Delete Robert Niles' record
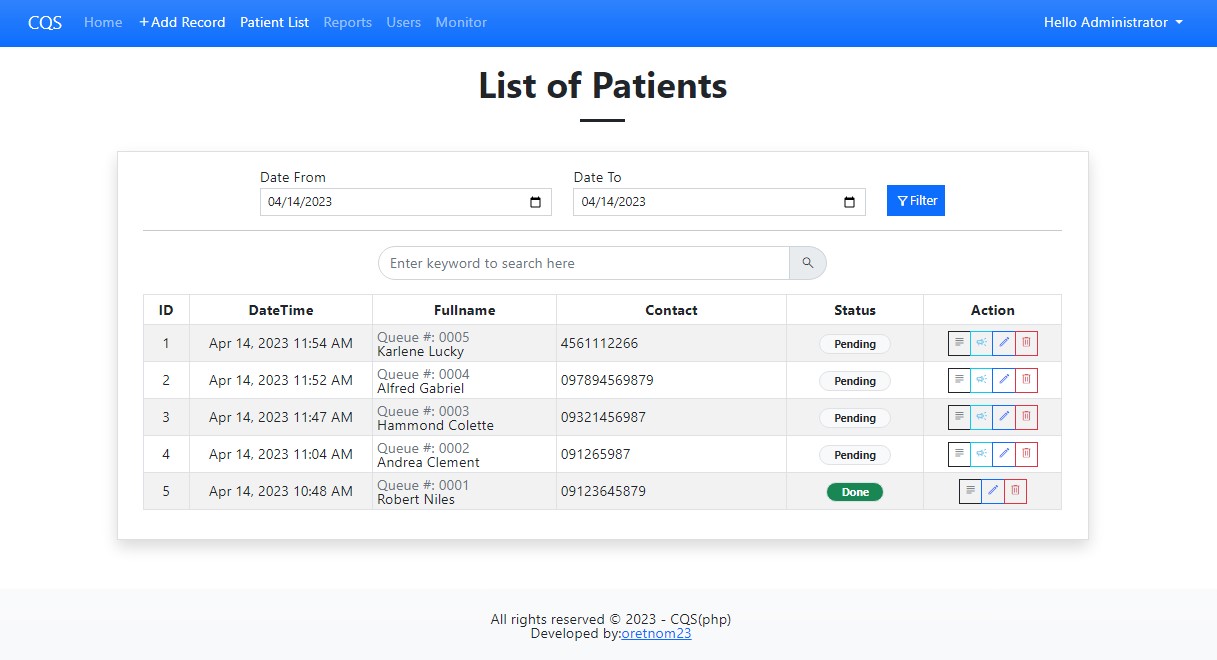The height and width of the screenshot is (660, 1217). click(1015, 491)
